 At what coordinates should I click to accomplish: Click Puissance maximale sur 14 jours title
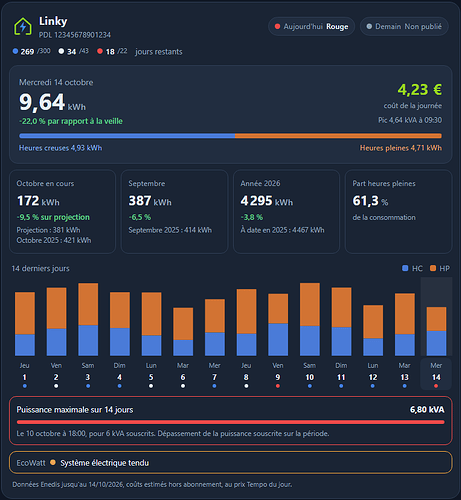[75, 410]
